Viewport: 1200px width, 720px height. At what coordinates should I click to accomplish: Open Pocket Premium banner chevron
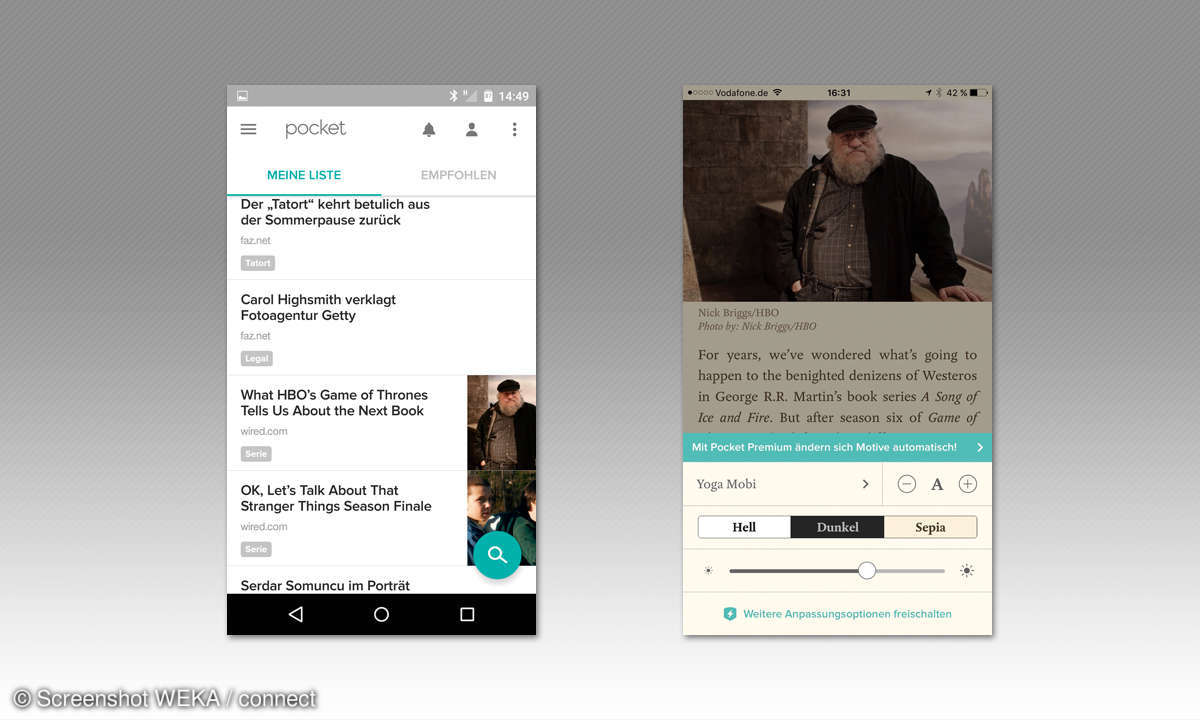(980, 448)
